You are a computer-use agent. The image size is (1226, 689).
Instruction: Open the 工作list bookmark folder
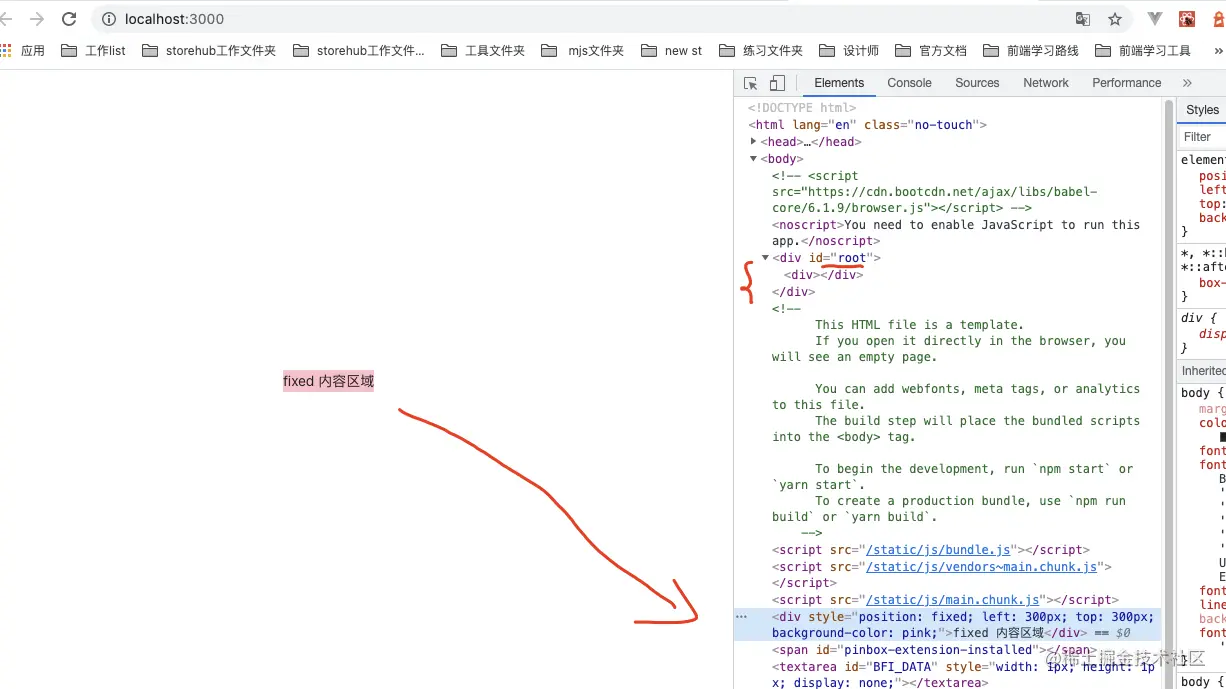(x=93, y=50)
